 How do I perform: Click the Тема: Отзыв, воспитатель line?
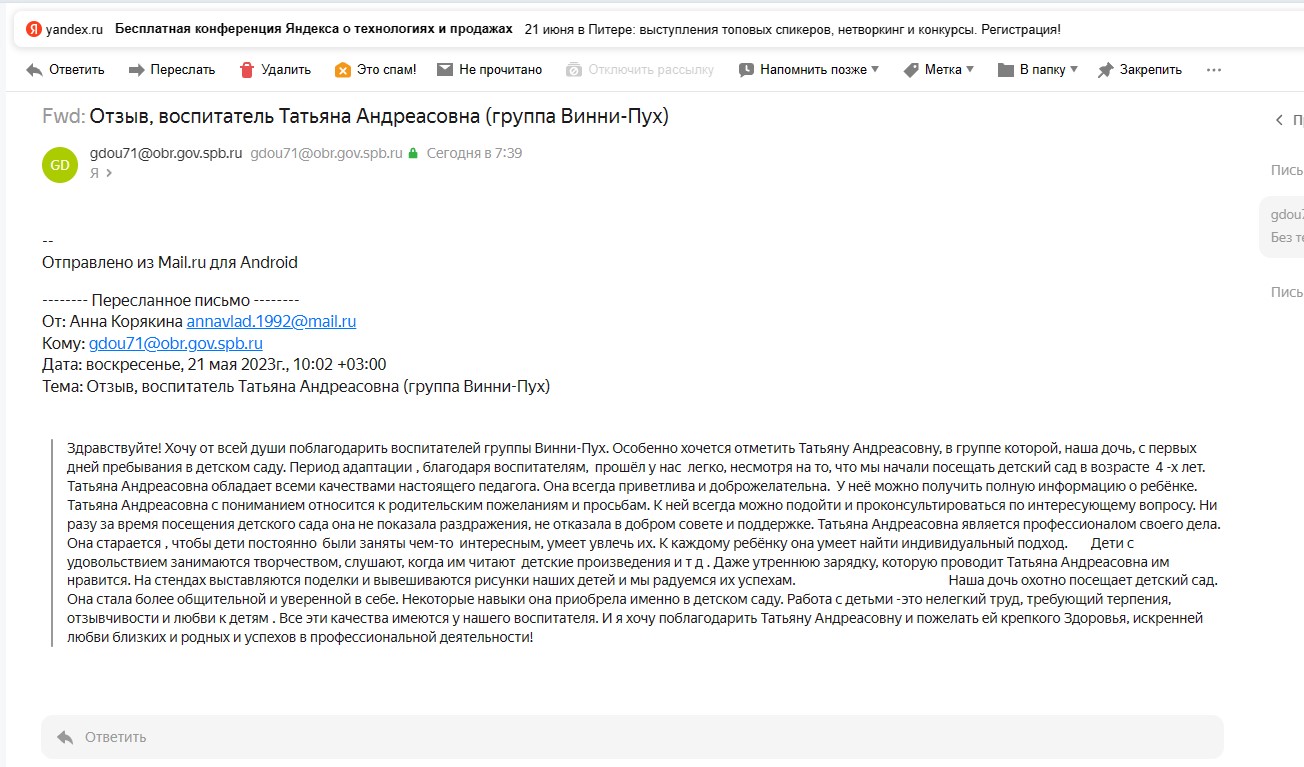(x=296, y=386)
